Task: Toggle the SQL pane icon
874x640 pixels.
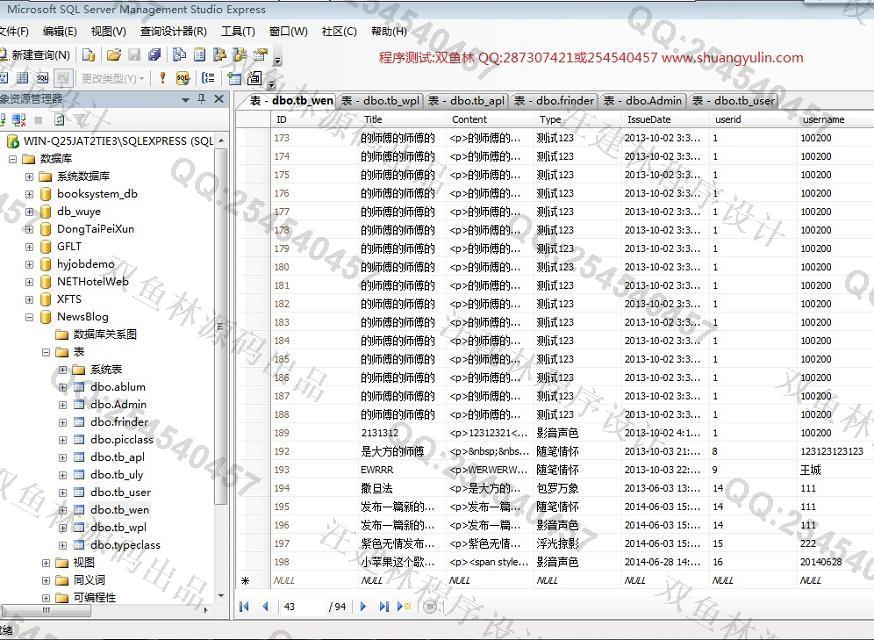Action: [42, 78]
